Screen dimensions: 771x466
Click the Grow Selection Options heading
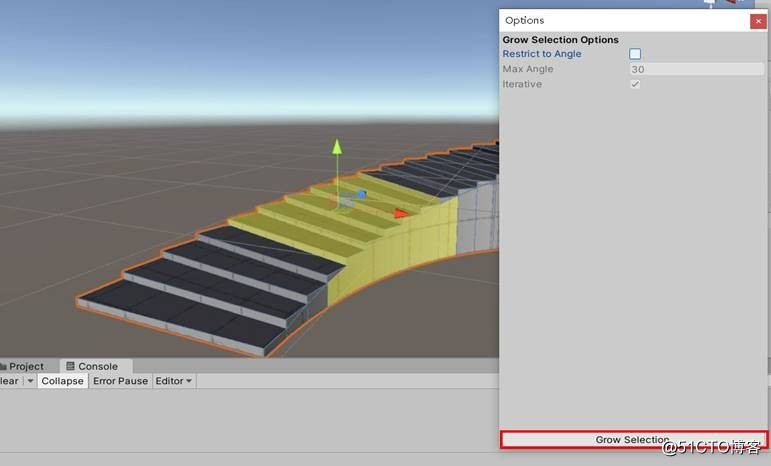[x=561, y=40]
